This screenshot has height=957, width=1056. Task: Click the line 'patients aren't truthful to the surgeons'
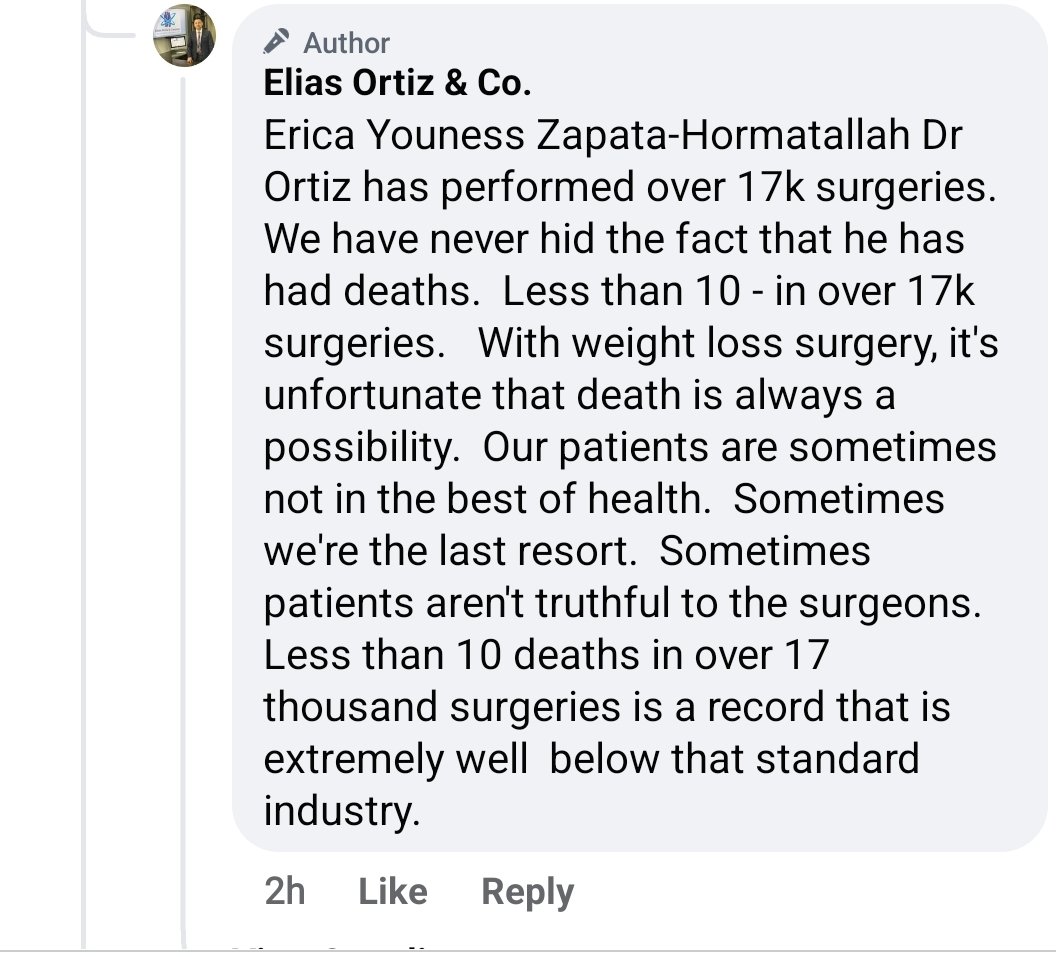click(x=622, y=603)
